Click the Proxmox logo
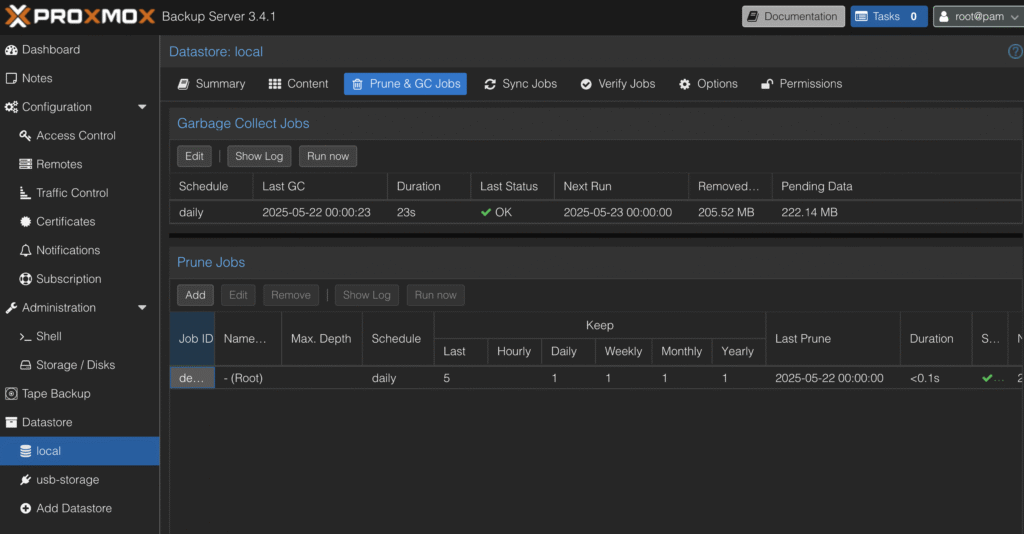The width and height of the screenshot is (1024, 534). pos(80,16)
